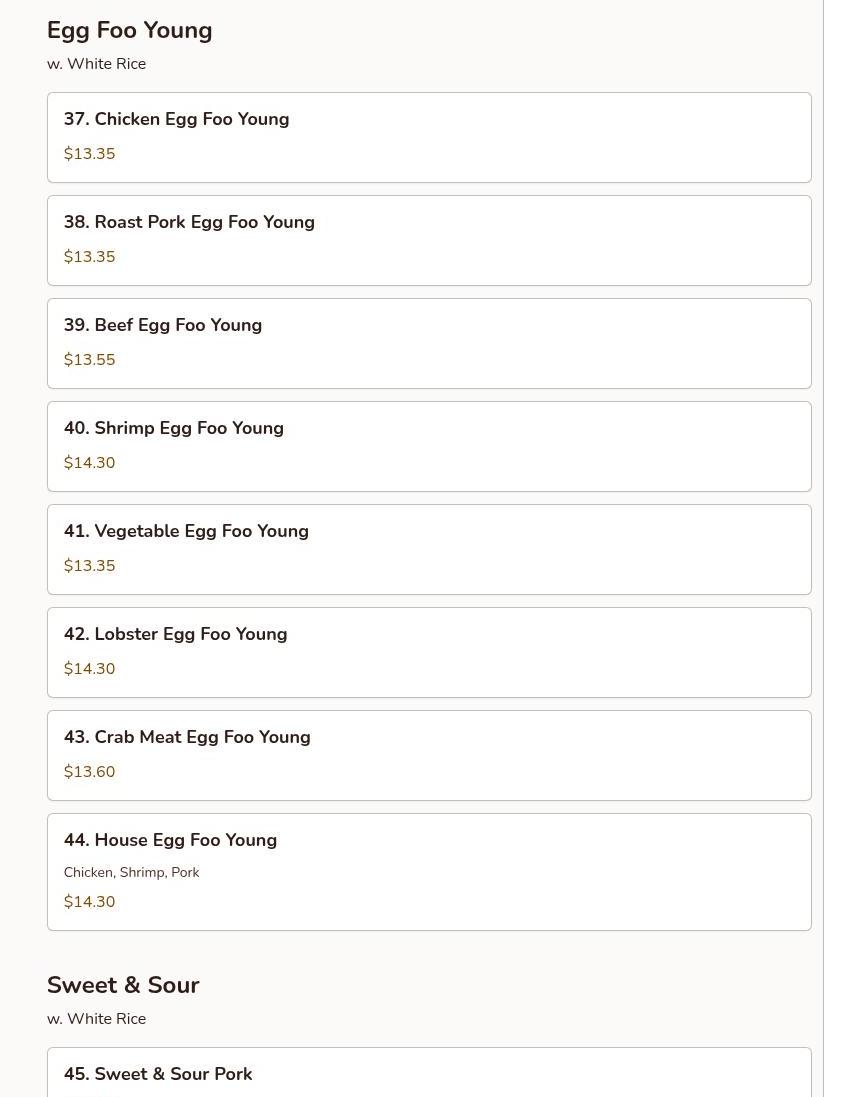
Task: Pick the Crab Meat Egg Foo Young card
Action: [x=428, y=755]
